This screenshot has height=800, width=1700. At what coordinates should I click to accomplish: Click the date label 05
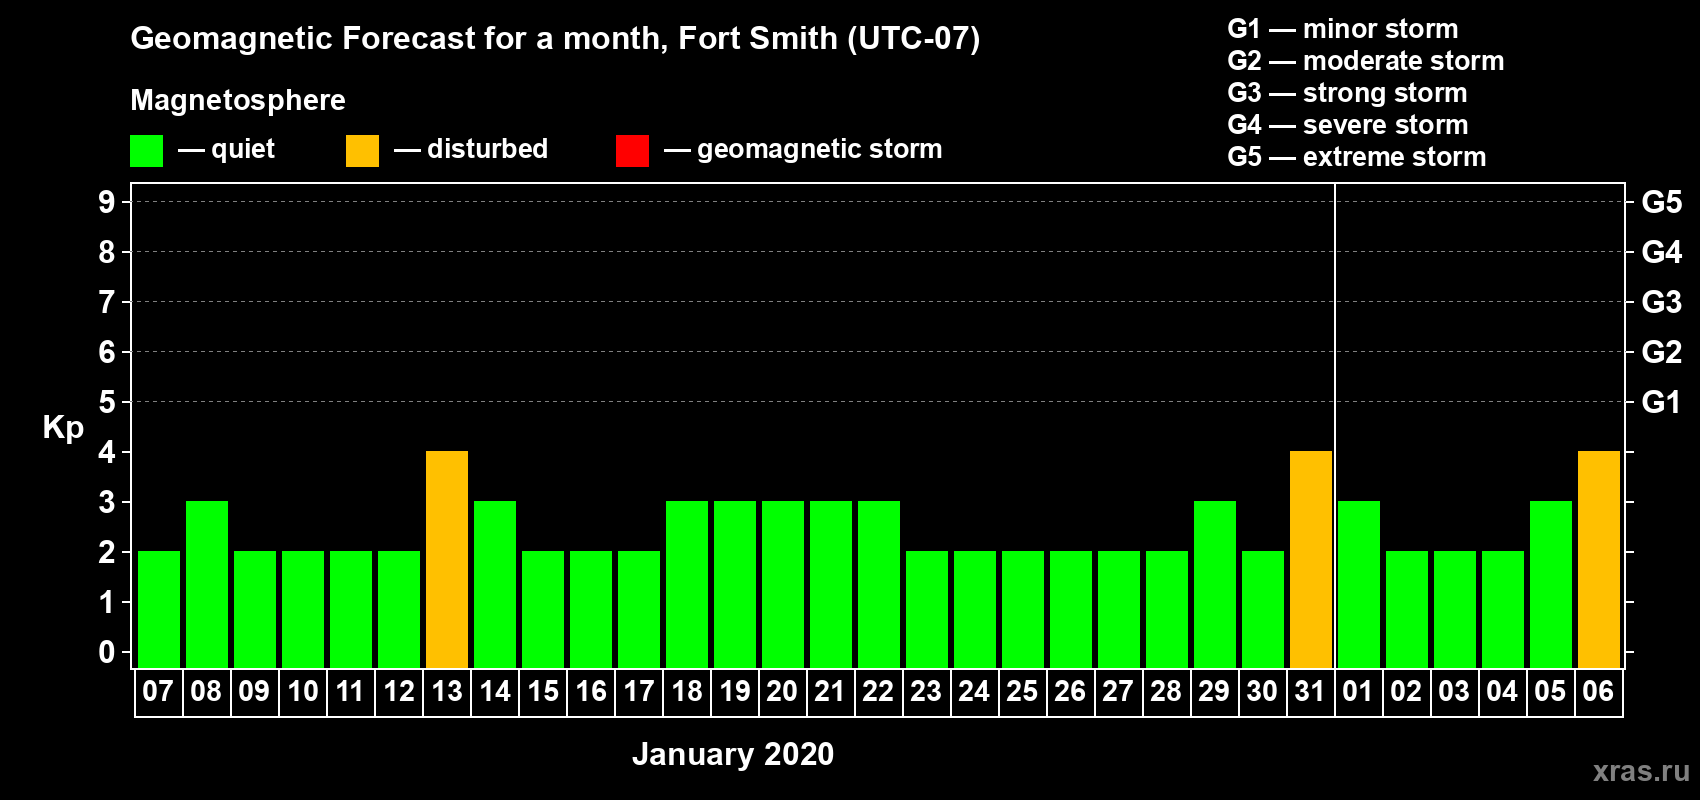click(x=1550, y=691)
